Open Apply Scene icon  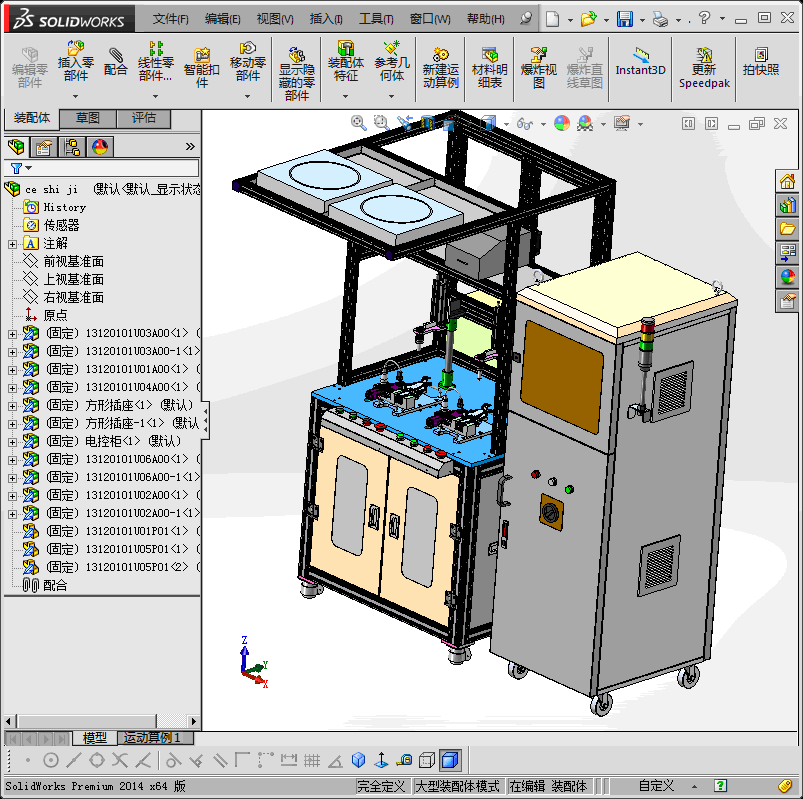[585, 123]
